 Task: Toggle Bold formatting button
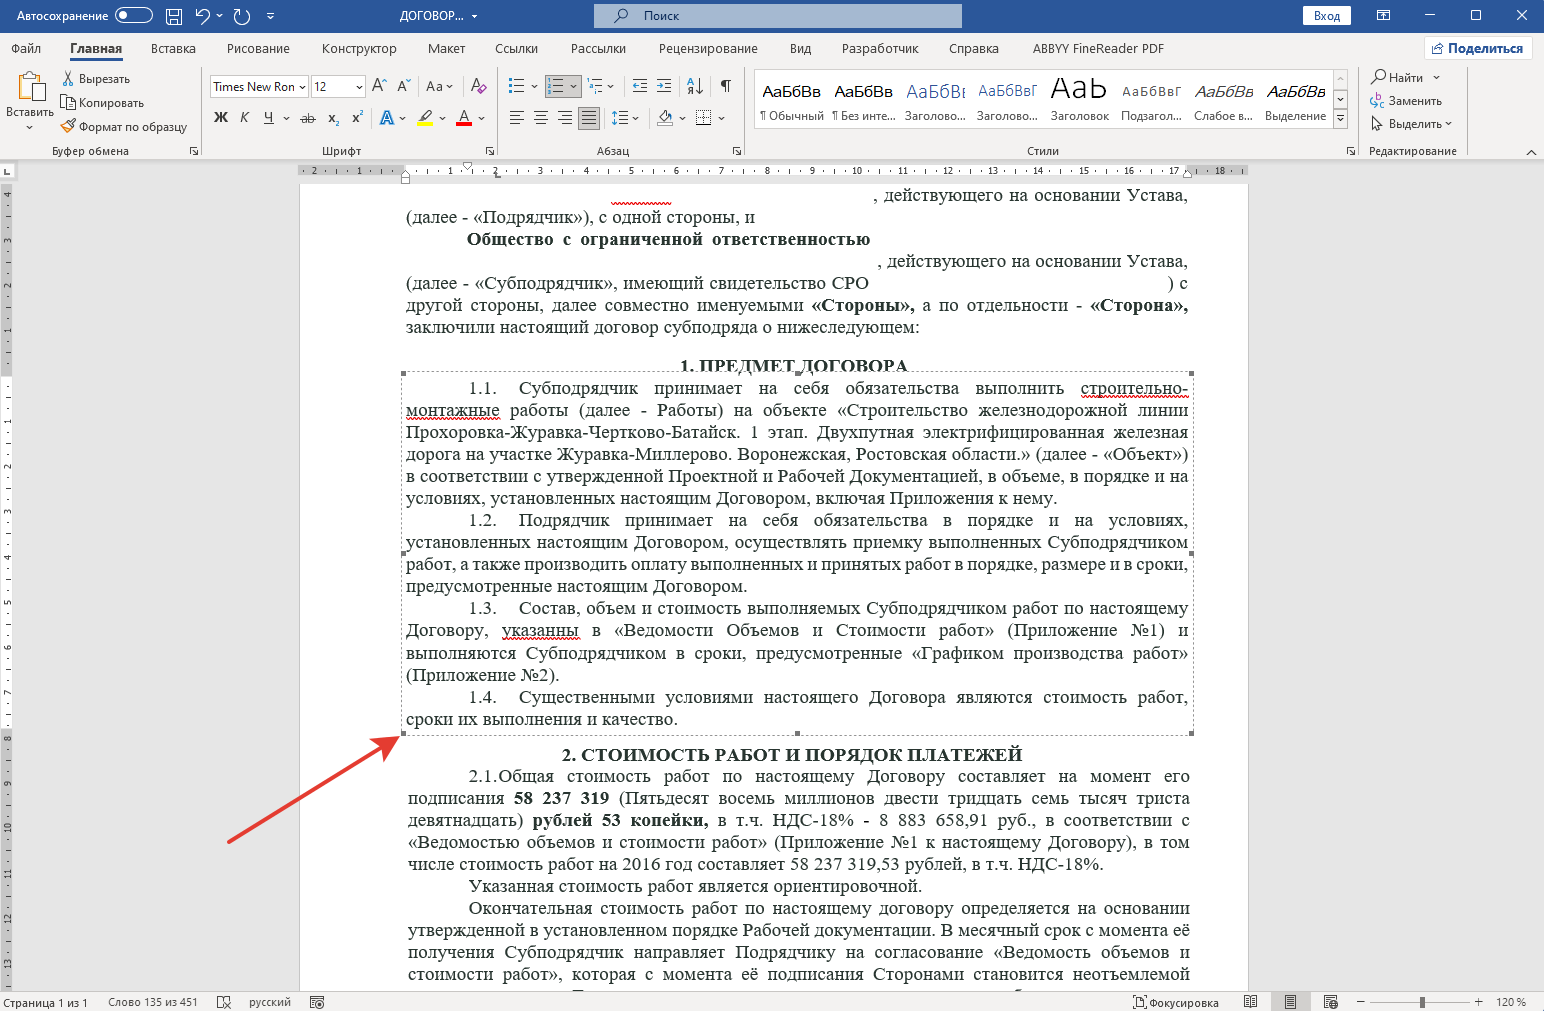pos(221,118)
